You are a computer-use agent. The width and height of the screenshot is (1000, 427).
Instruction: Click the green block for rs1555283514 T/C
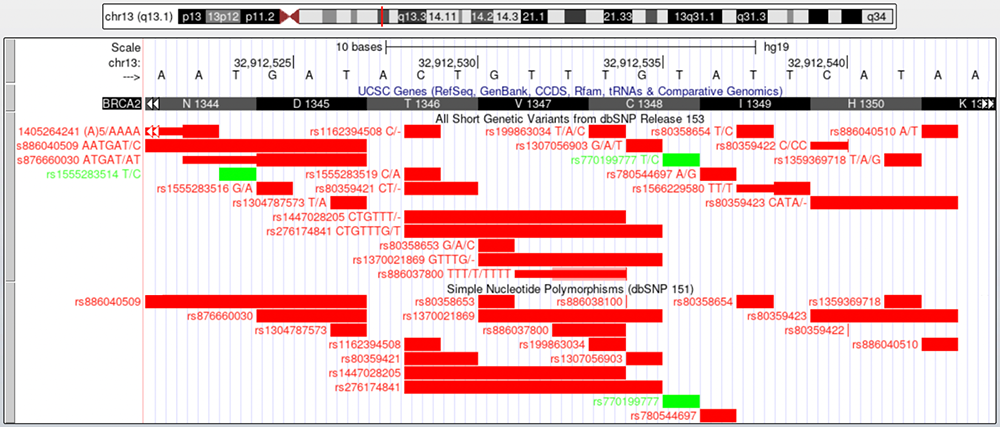click(x=238, y=174)
